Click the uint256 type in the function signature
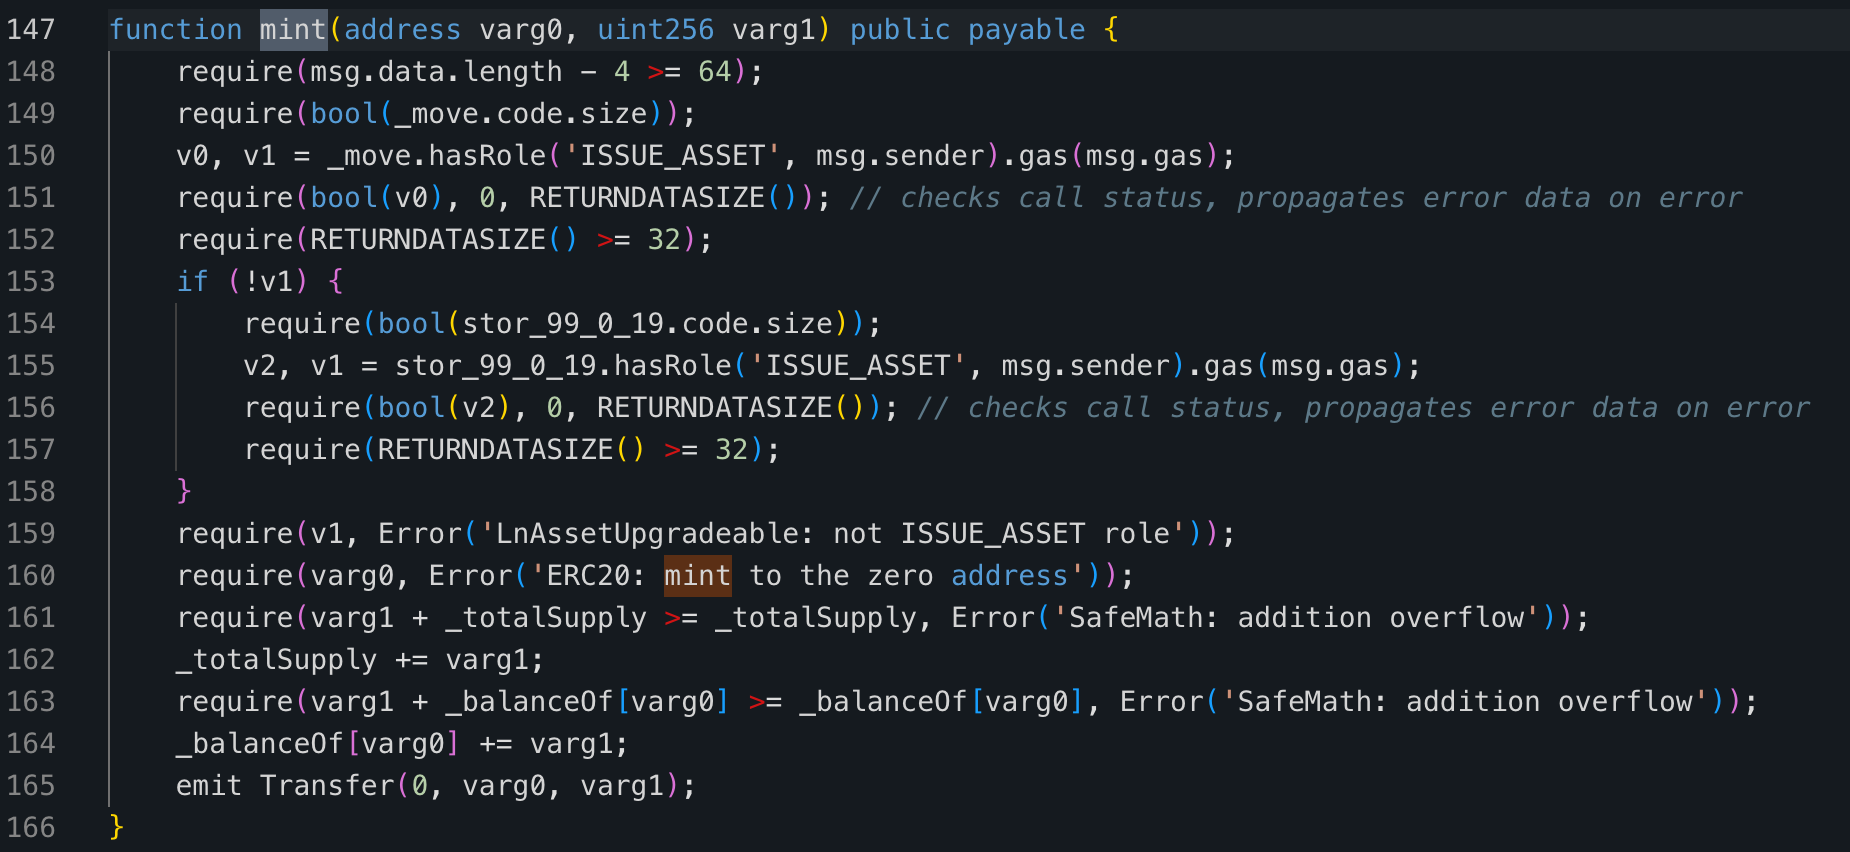 tap(655, 30)
